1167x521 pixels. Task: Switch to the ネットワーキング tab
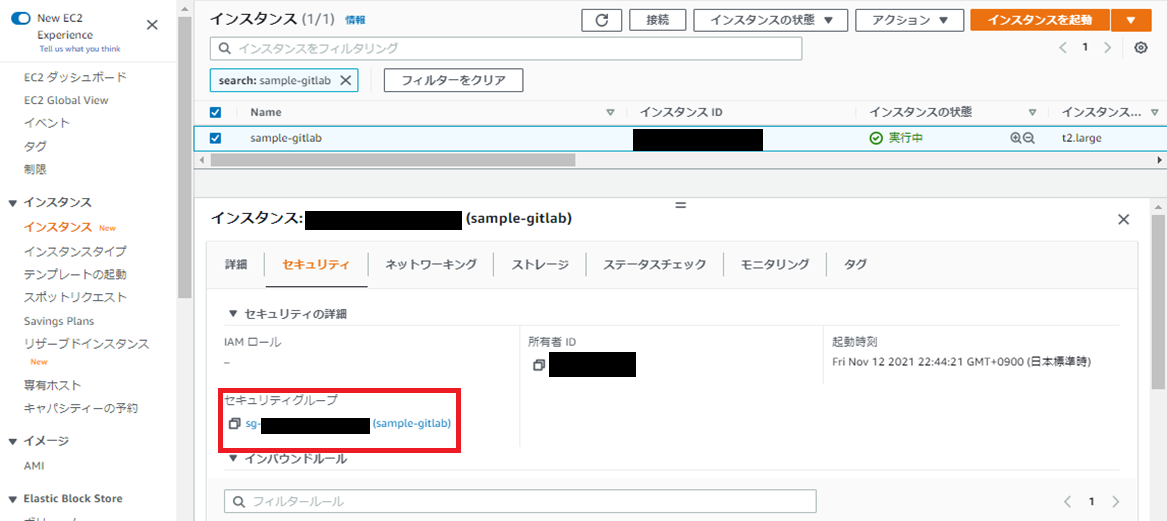point(431,263)
